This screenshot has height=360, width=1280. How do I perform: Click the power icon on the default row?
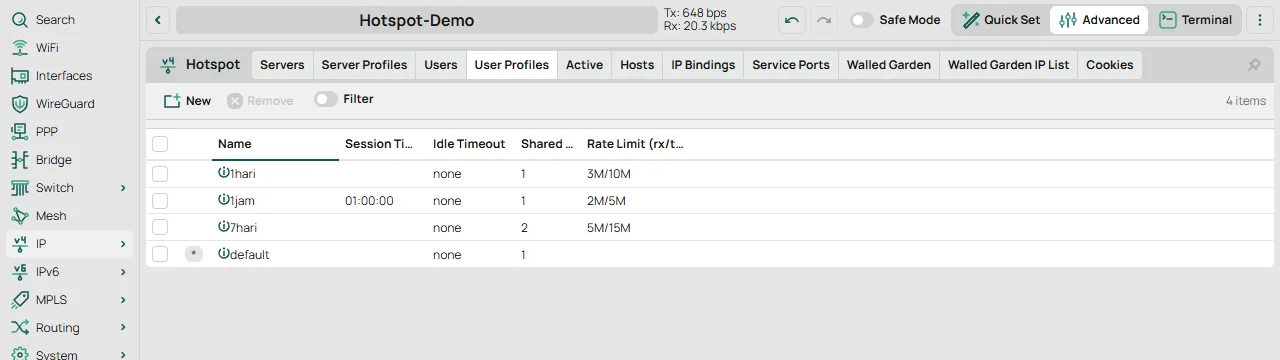pyautogui.click(x=224, y=254)
